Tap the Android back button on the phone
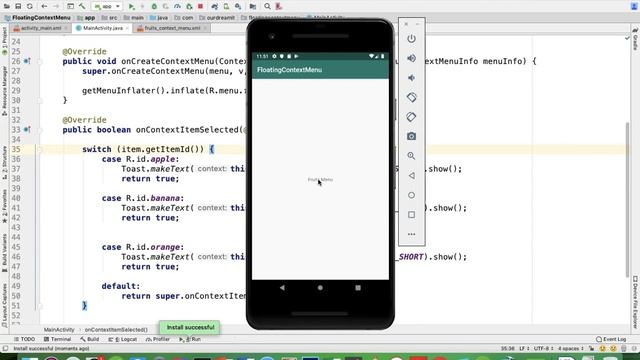640x360 pixels. tap(282, 288)
